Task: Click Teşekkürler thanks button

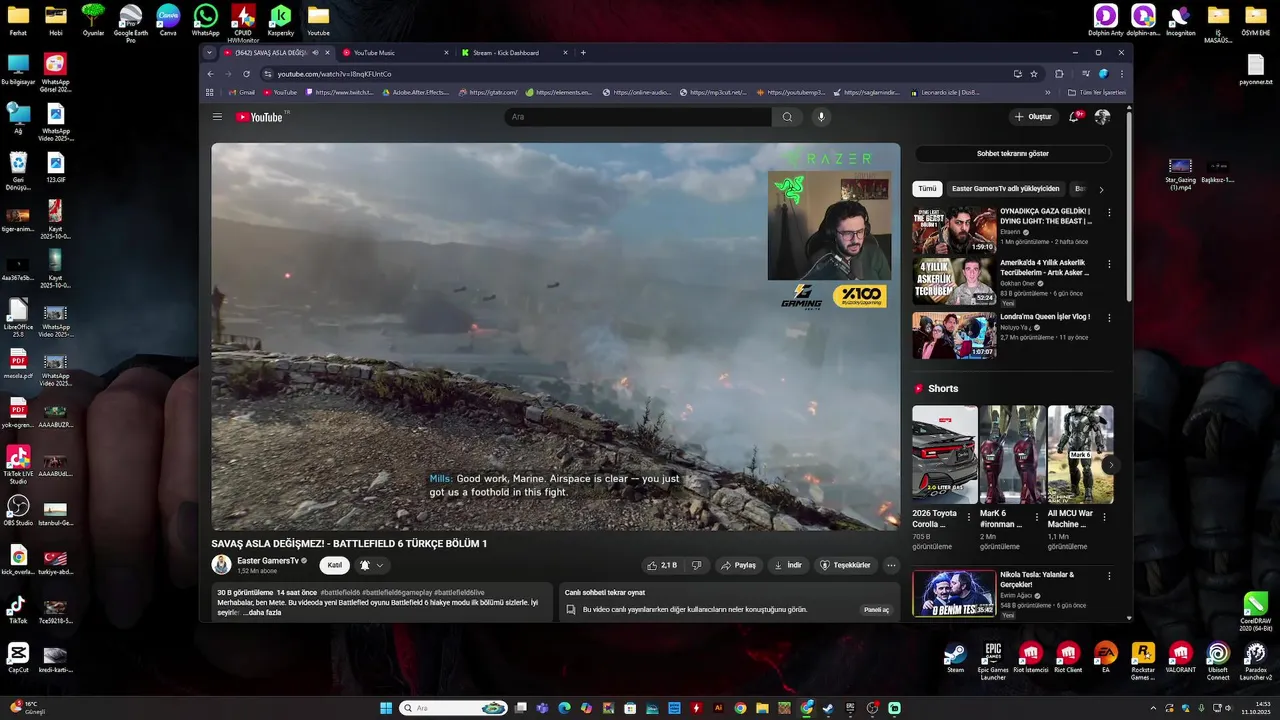Action: tap(845, 565)
